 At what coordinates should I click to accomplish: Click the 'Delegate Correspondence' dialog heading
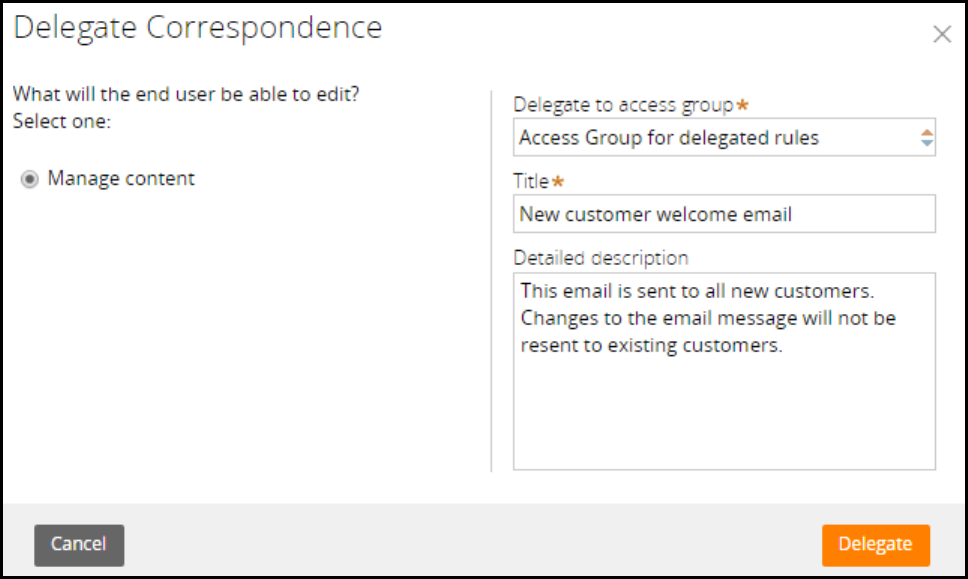click(197, 28)
